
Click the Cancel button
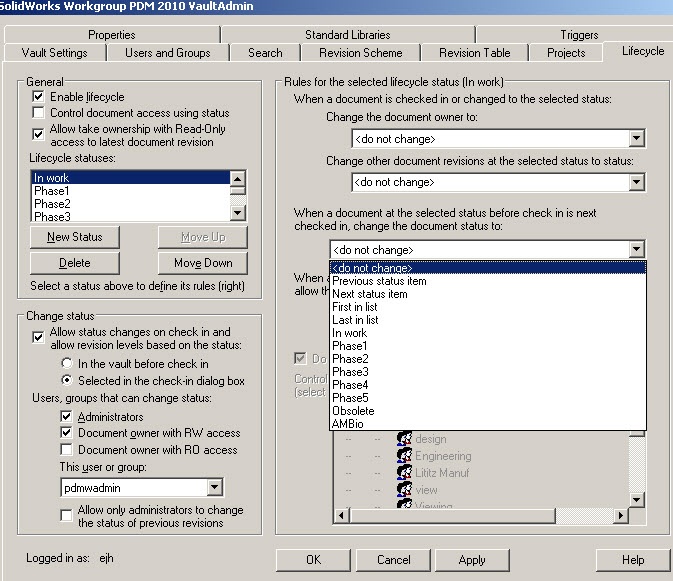[x=394, y=560]
